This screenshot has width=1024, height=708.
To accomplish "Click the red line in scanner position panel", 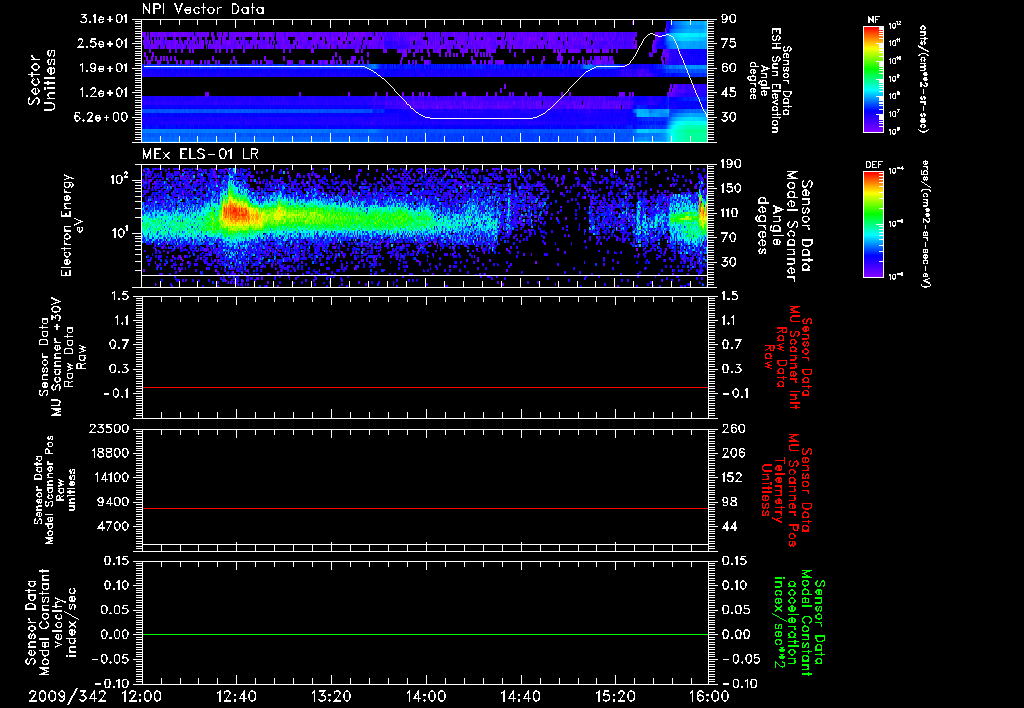I will pos(425,508).
